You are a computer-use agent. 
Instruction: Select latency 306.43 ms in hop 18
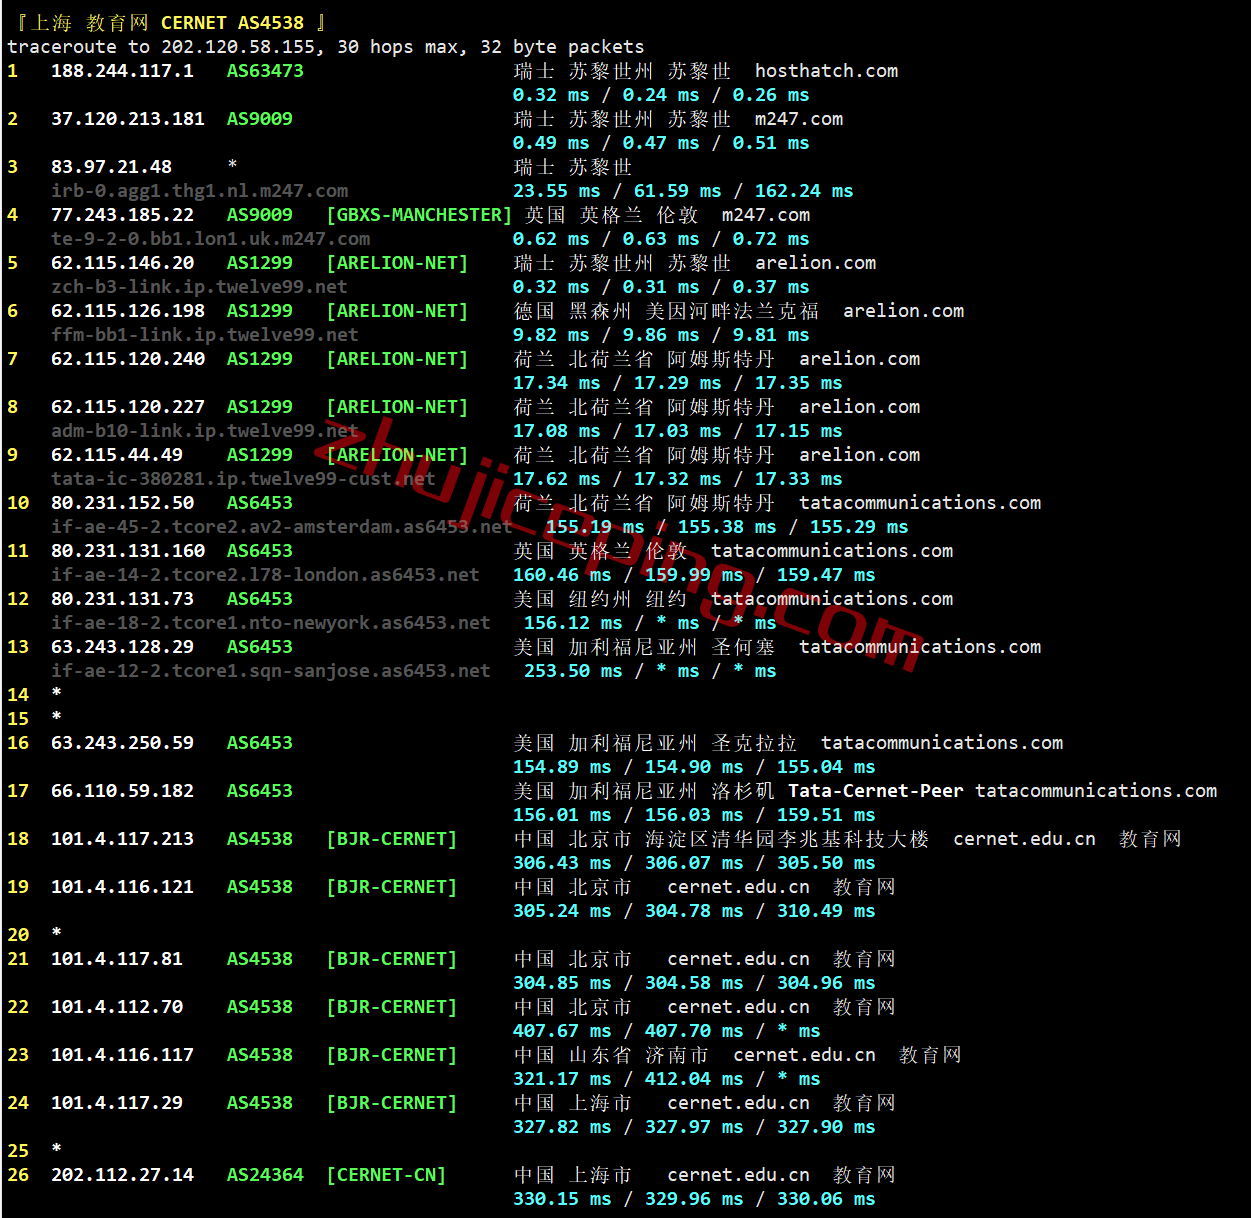[x=562, y=863]
